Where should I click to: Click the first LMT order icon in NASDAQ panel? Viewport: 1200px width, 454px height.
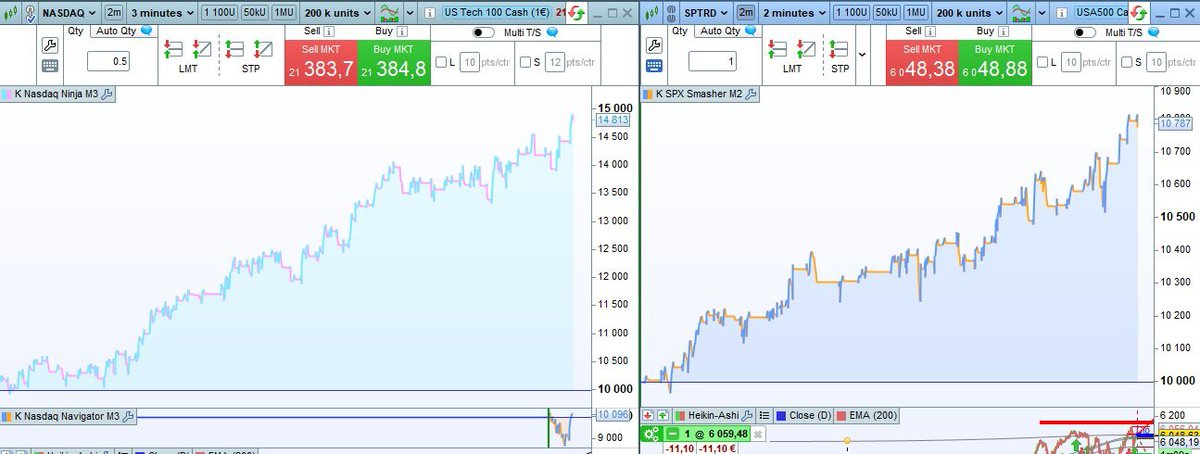(174, 49)
